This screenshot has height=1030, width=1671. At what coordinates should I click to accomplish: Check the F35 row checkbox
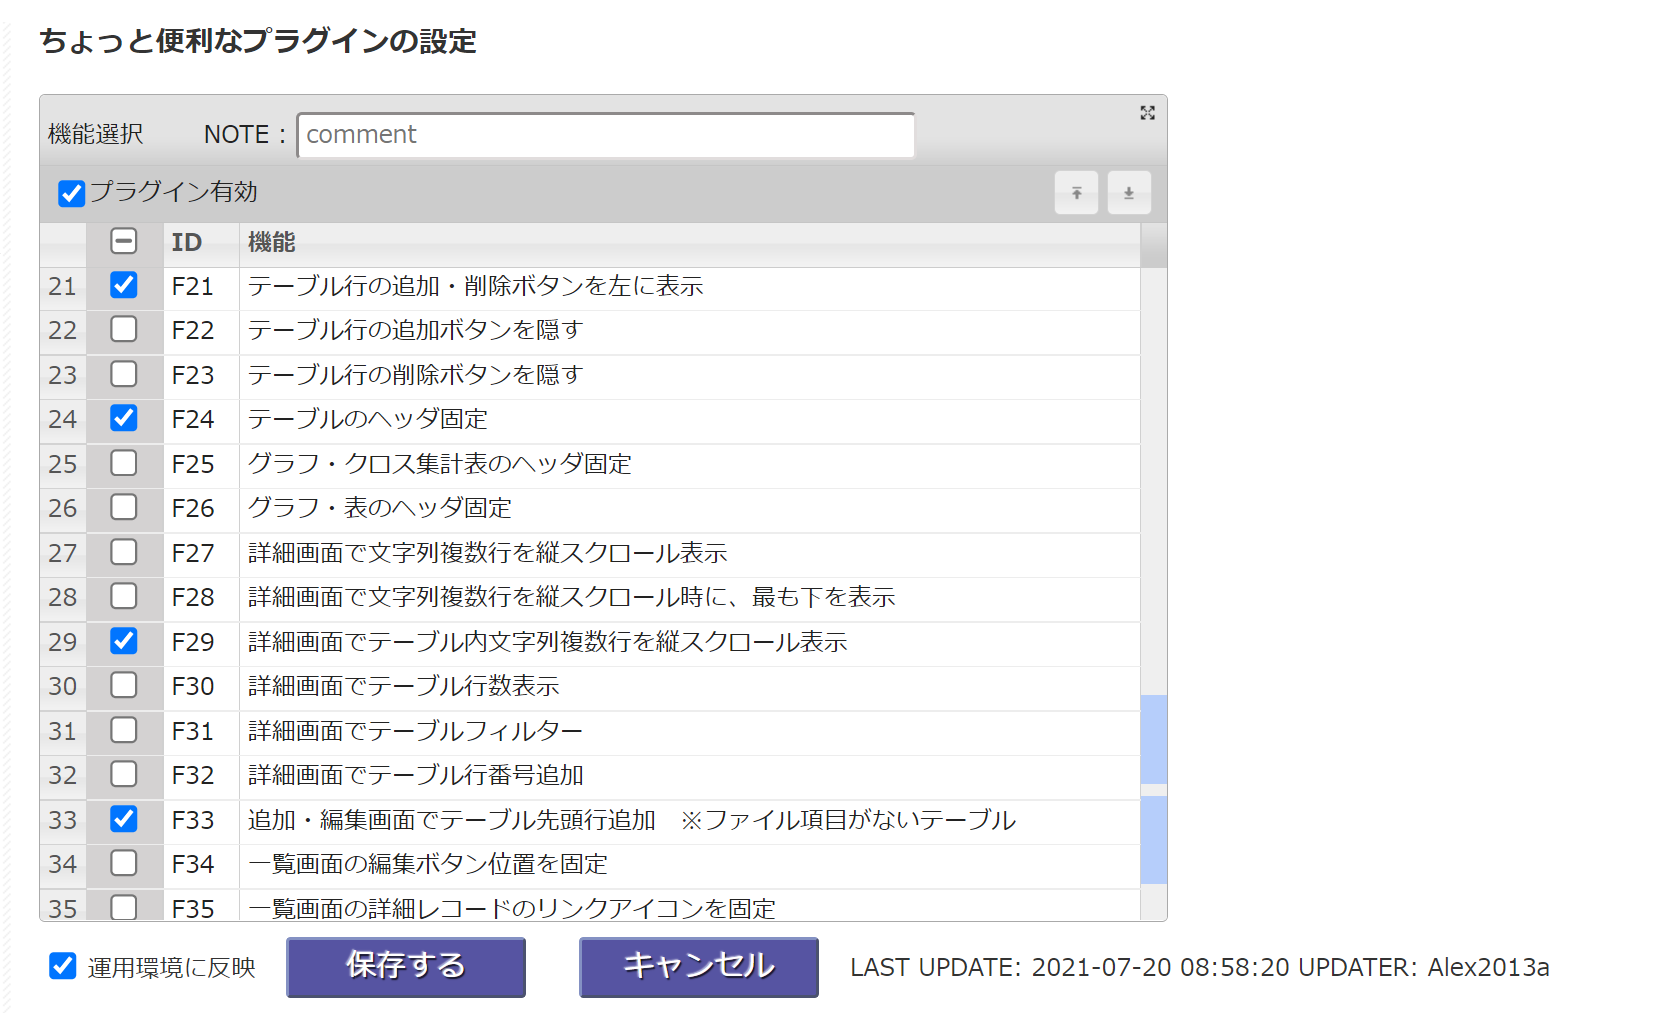[x=124, y=907]
